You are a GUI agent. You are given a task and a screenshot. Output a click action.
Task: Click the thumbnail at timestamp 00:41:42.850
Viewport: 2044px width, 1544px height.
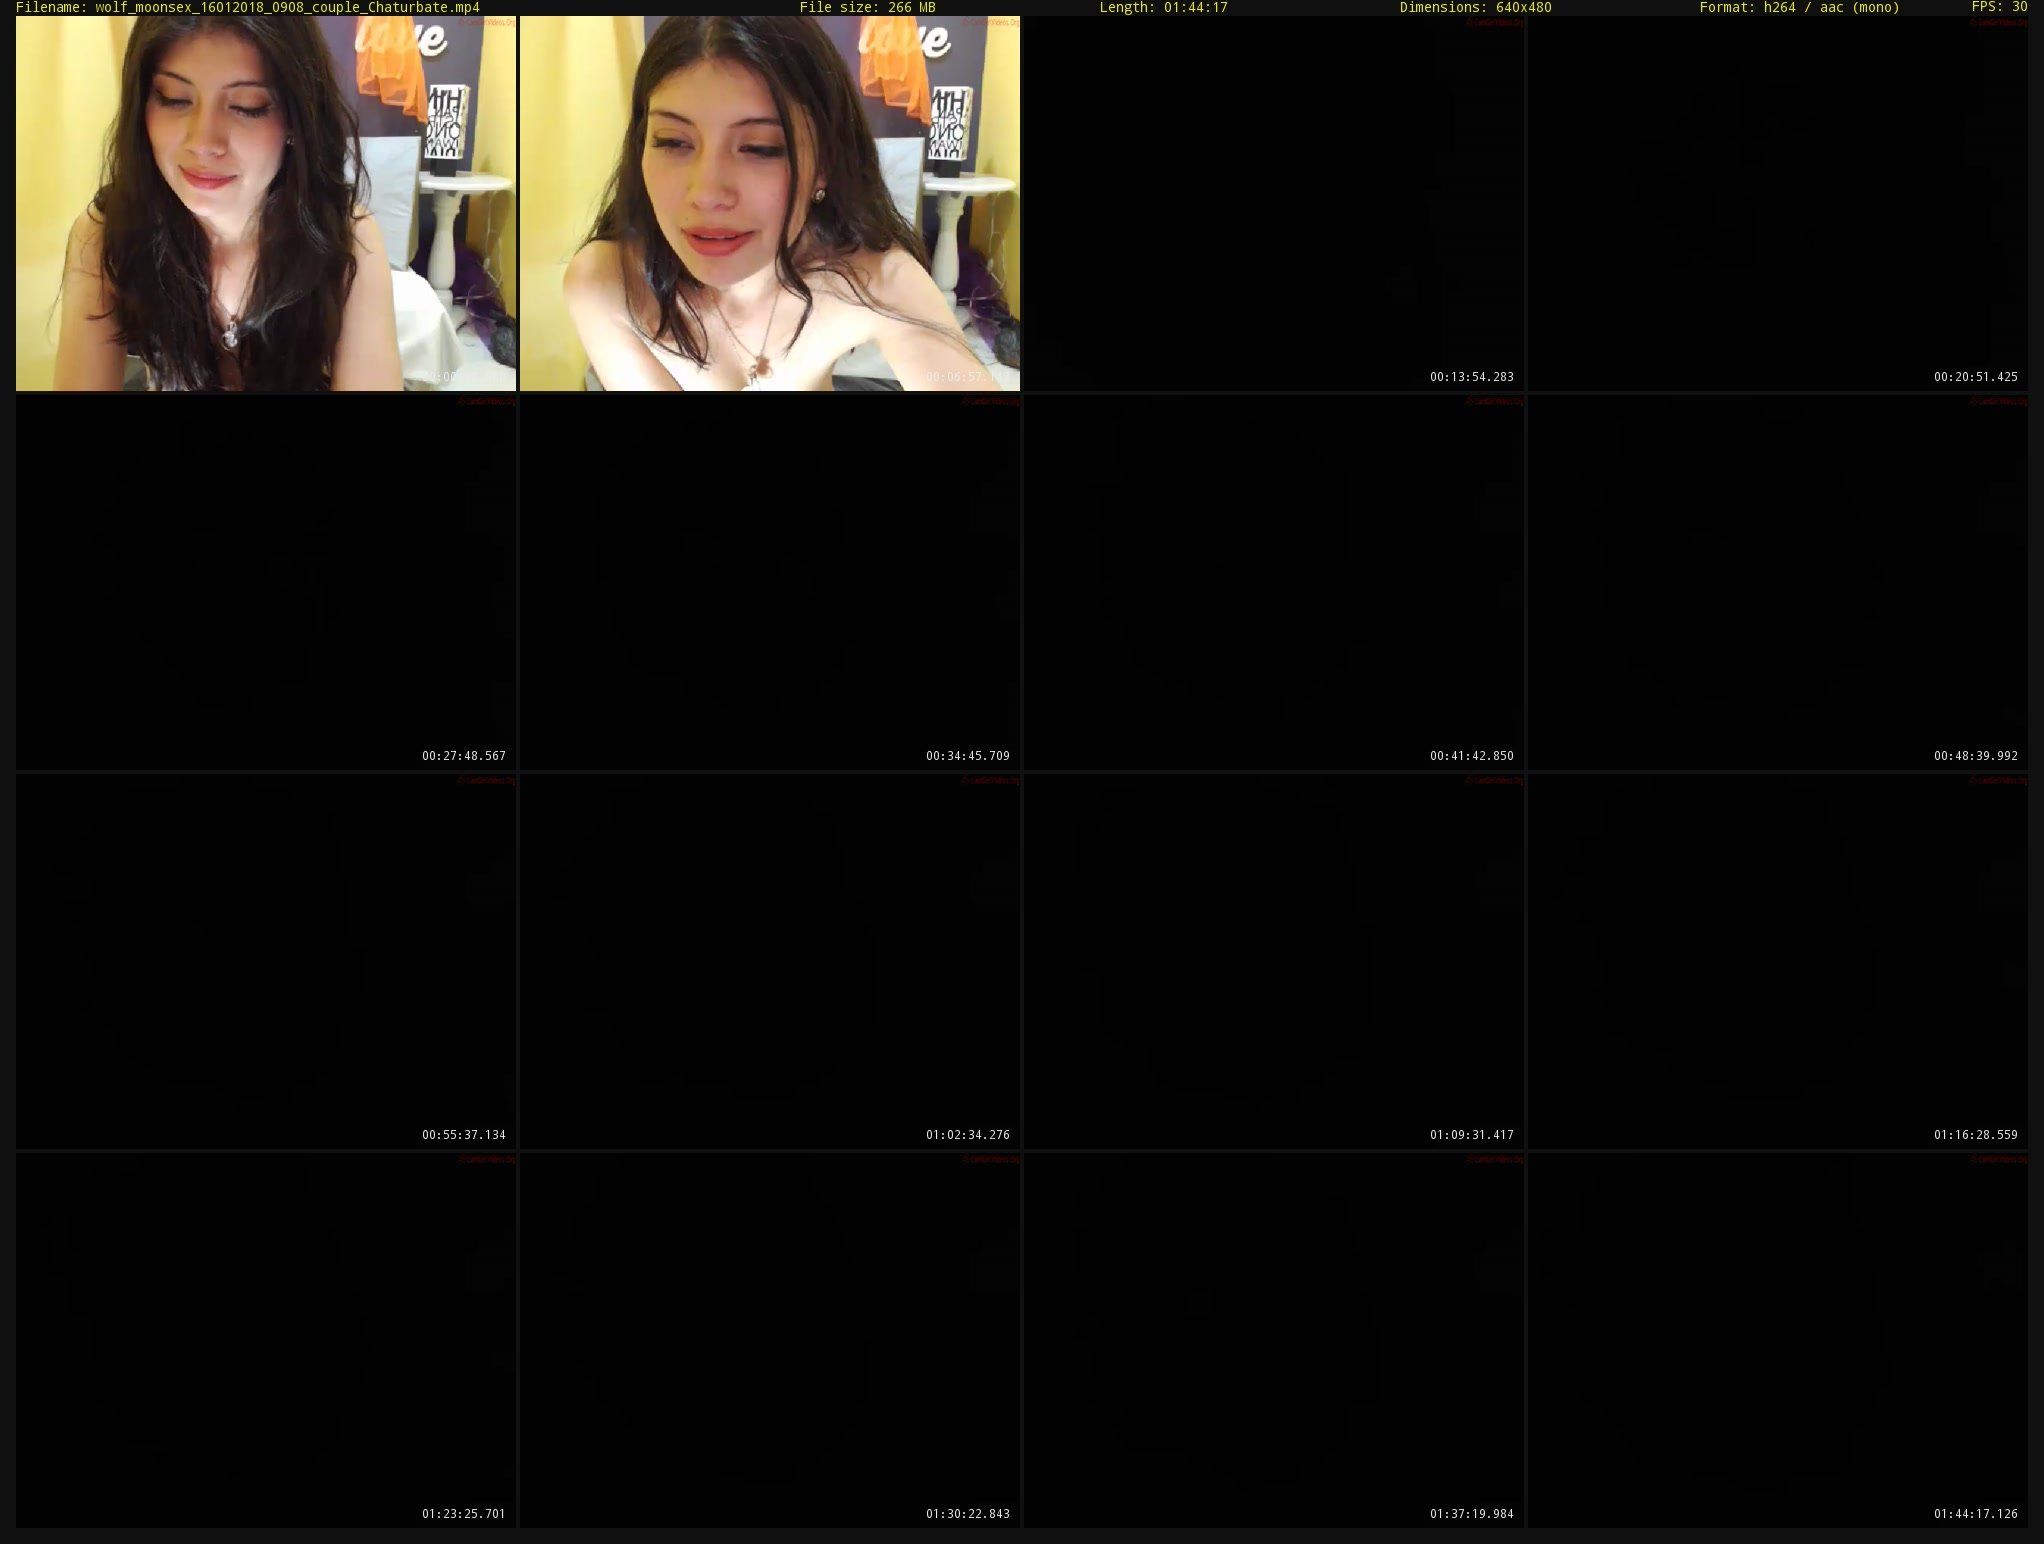click(1274, 582)
